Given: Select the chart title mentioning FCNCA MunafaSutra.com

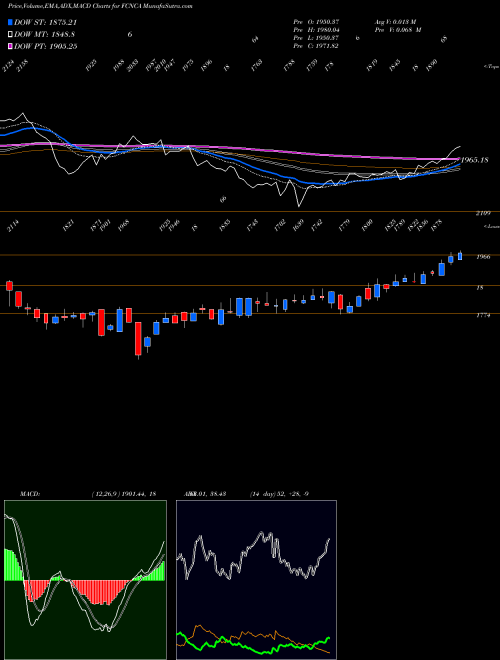Looking at the screenshot, I should (100, 7).
